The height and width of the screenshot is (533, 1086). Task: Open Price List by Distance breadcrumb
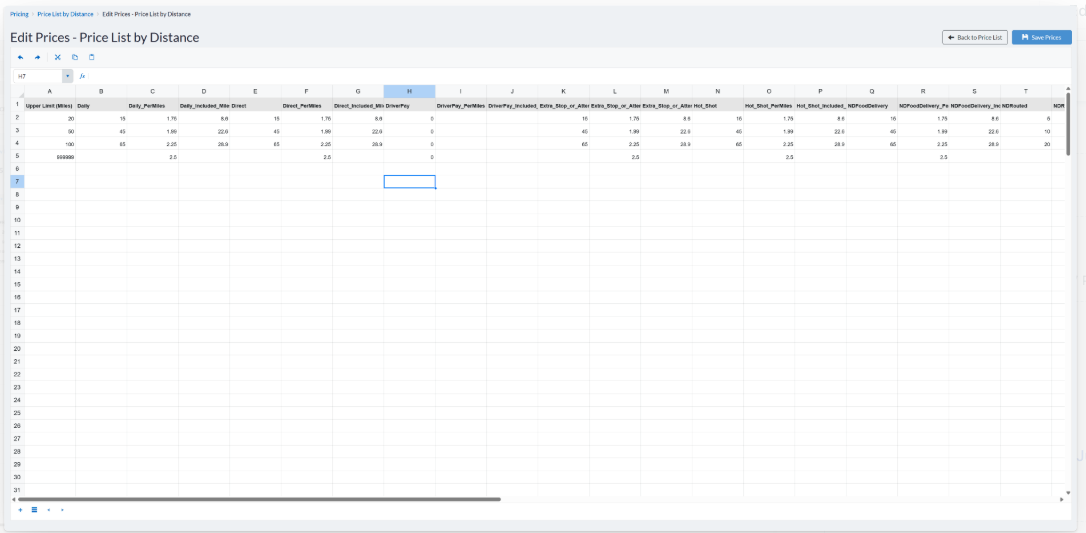(x=65, y=14)
